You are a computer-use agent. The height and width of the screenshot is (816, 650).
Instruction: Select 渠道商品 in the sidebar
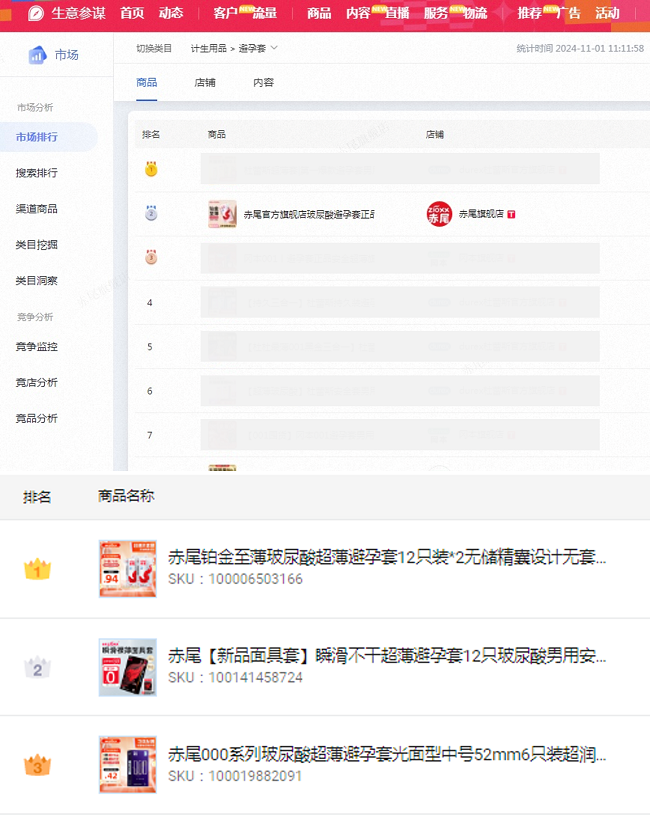click(x=36, y=209)
